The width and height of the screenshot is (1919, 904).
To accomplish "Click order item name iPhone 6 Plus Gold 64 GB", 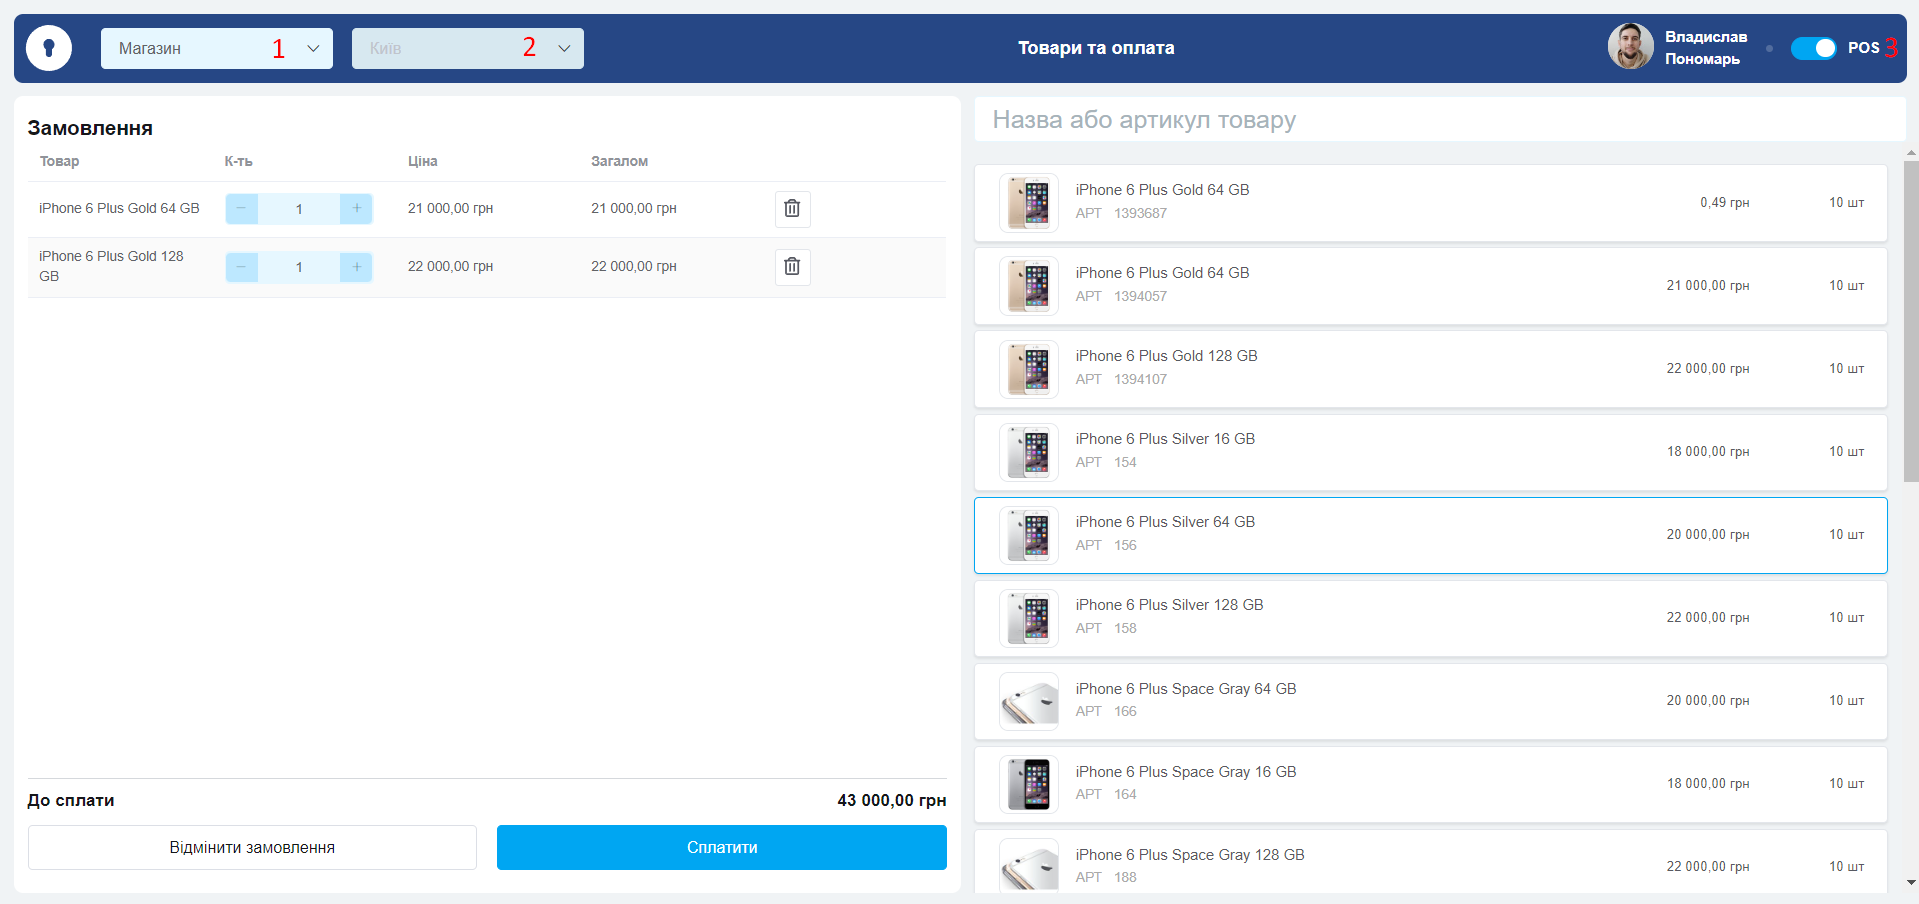I will click(x=119, y=208).
